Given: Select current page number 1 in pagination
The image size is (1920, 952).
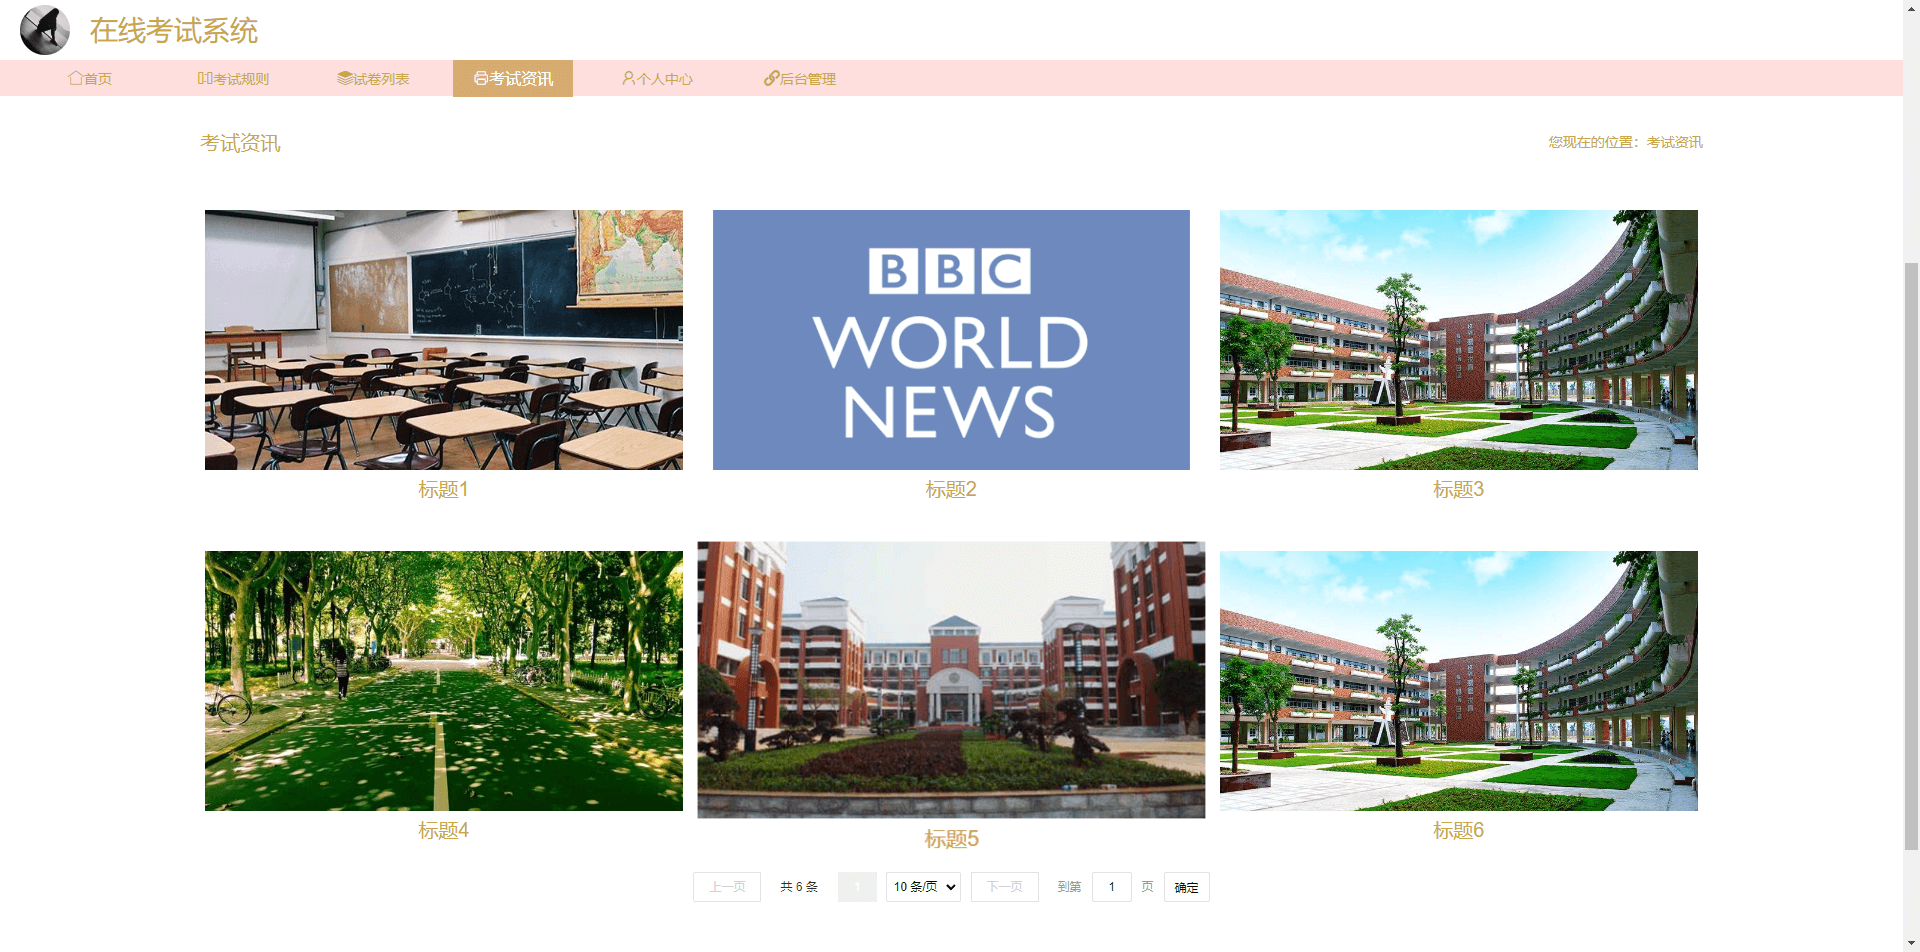Looking at the screenshot, I should coord(857,887).
